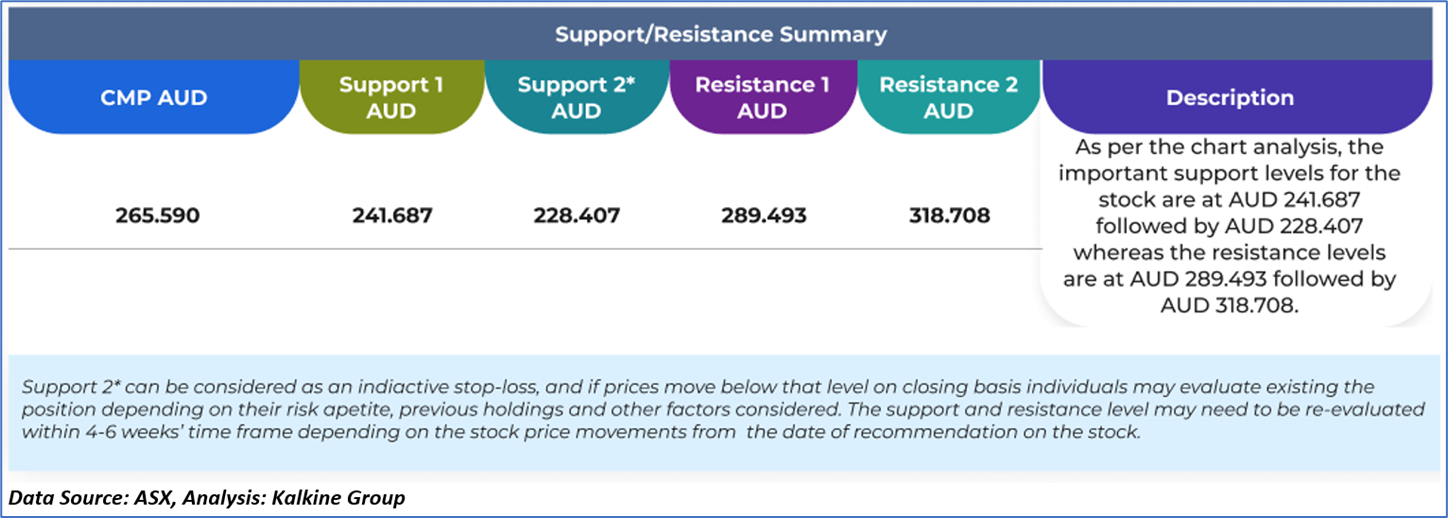Screen dimensions: 1448x518
Task: Click the "Data Source: ASX" caption
Action: coord(85,498)
